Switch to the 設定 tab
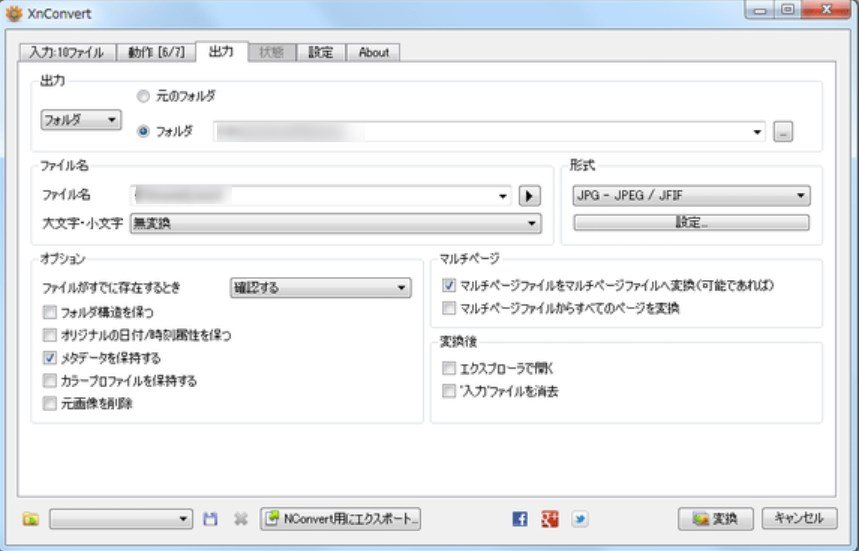 [320, 53]
